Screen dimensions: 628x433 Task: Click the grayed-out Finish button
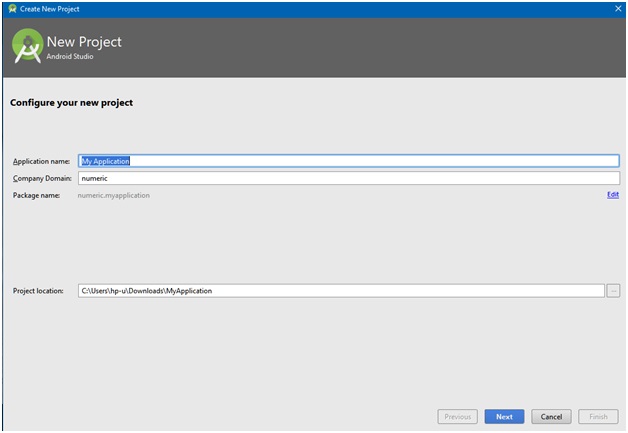pyautogui.click(x=598, y=416)
